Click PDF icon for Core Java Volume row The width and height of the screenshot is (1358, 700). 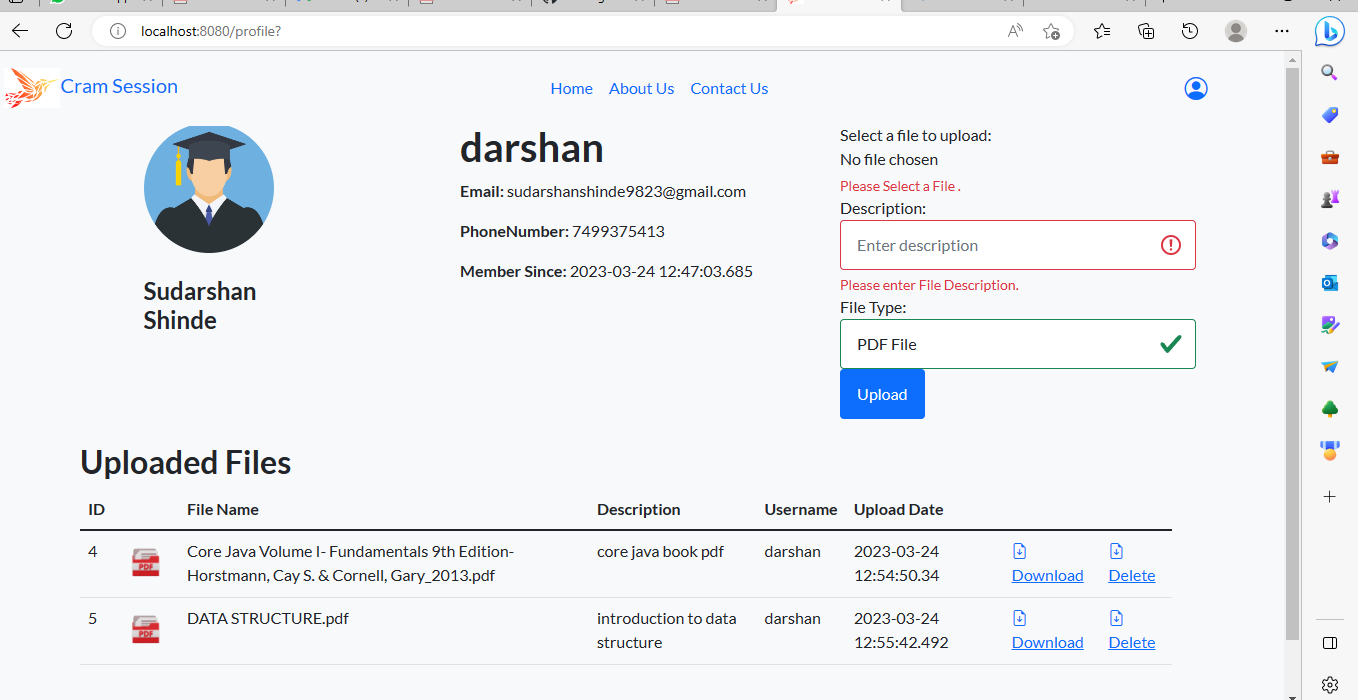coord(146,563)
